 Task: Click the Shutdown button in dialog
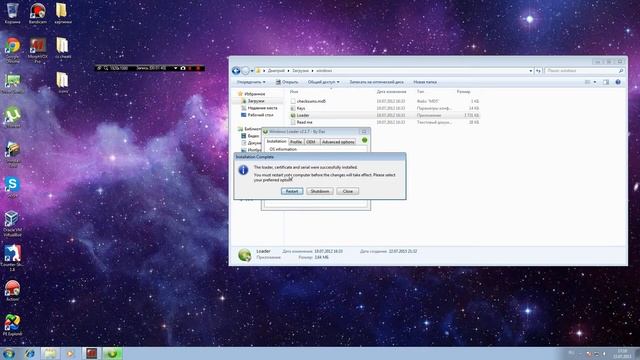(320, 191)
